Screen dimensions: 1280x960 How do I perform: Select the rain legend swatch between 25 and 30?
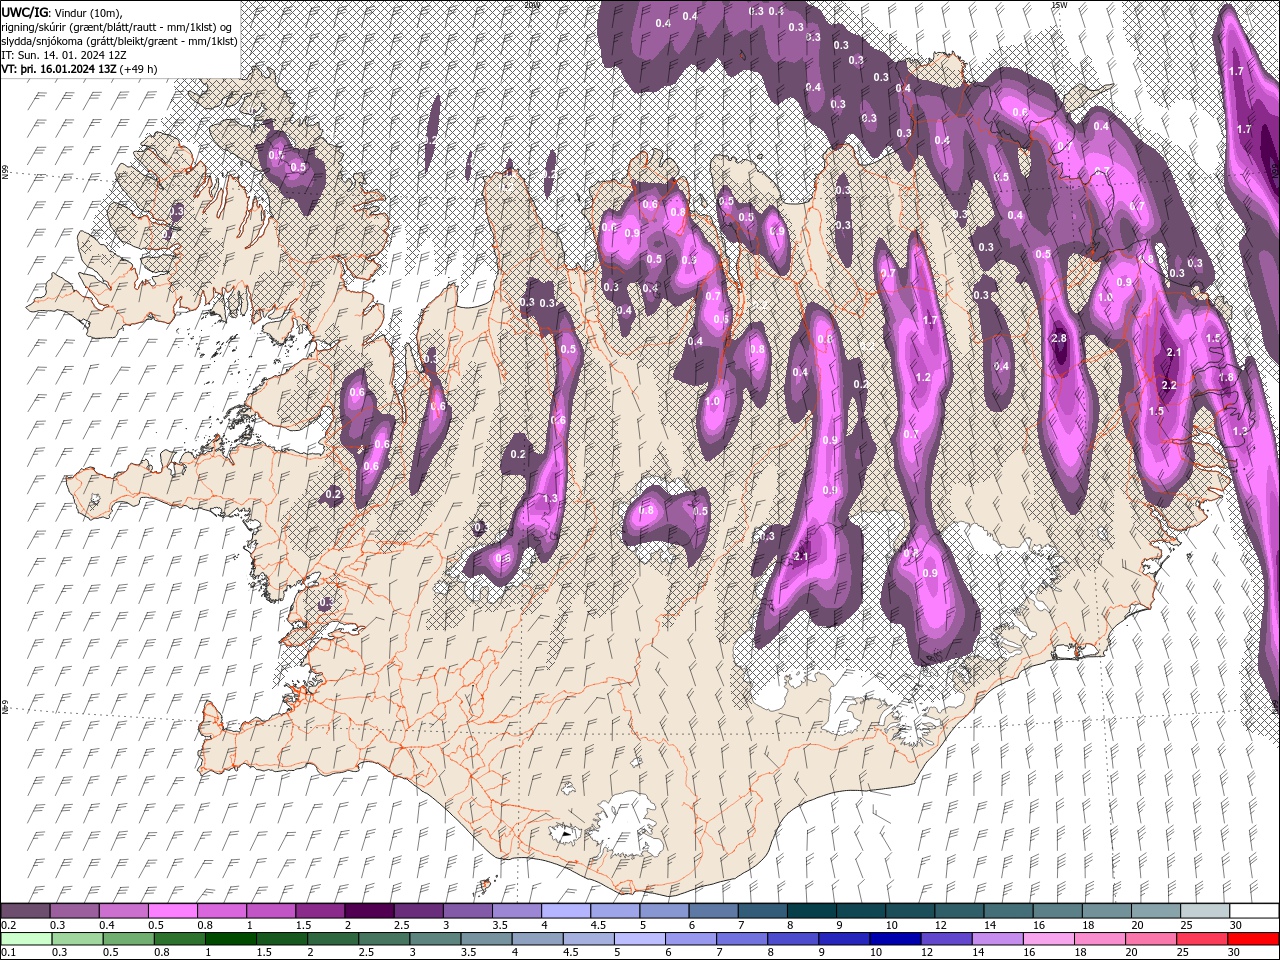[1201, 939]
